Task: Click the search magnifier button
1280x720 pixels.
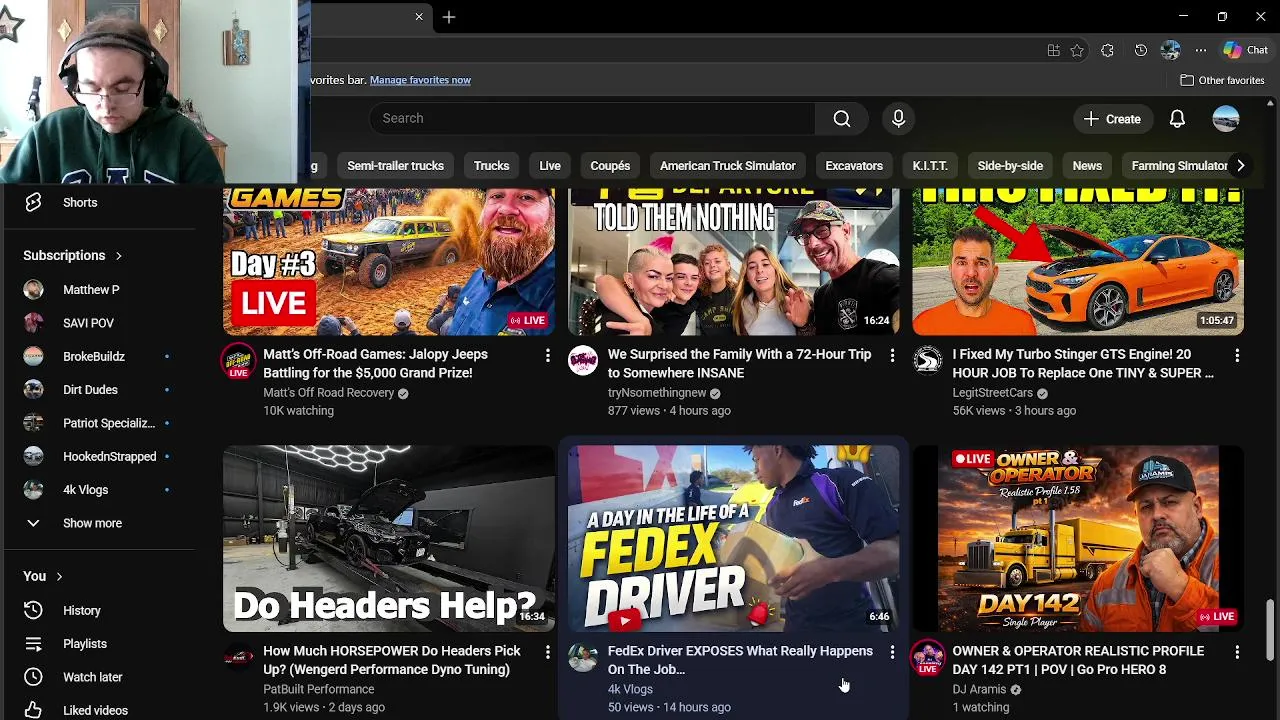Action: 842,118
